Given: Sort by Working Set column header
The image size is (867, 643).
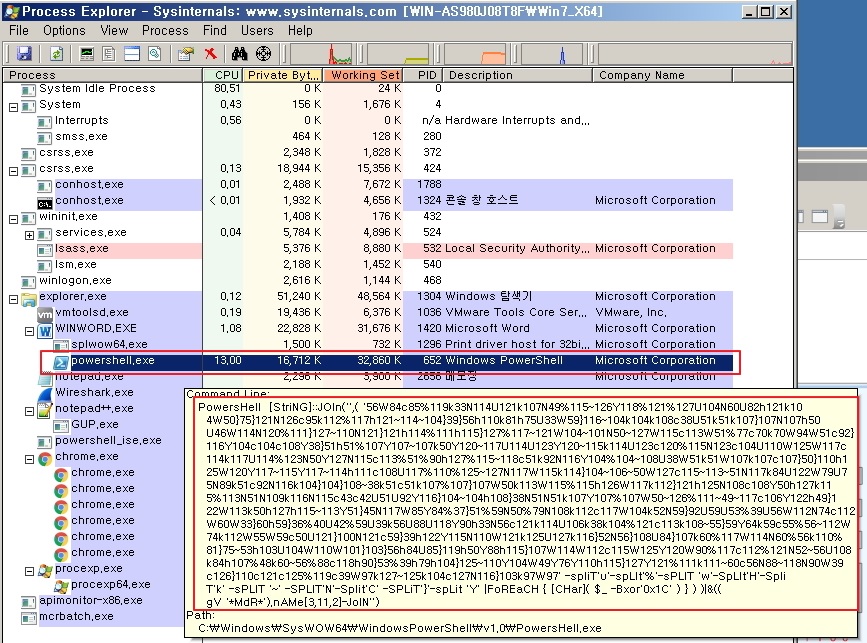Looking at the screenshot, I should coord(364,75).
